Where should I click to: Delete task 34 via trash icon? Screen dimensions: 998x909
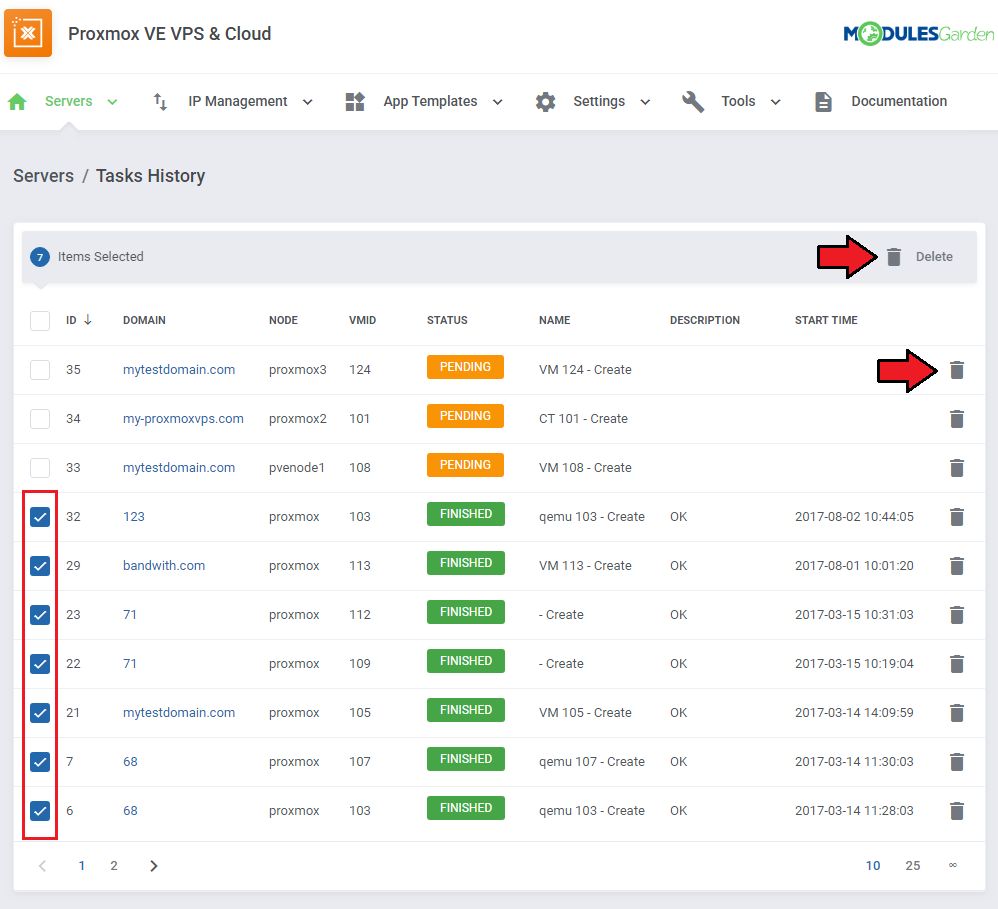point(957,419)
